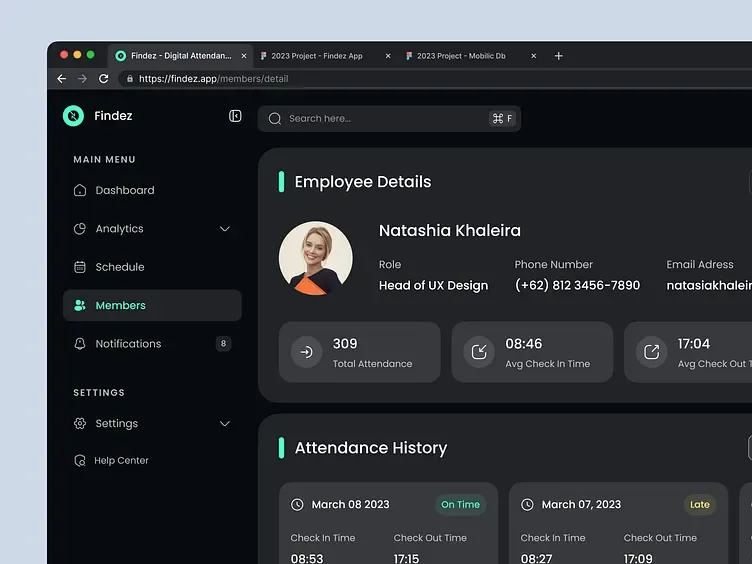Open a new browser tab with plus
This screenshot has width=752, height=564.
click(x=559, y=56)
